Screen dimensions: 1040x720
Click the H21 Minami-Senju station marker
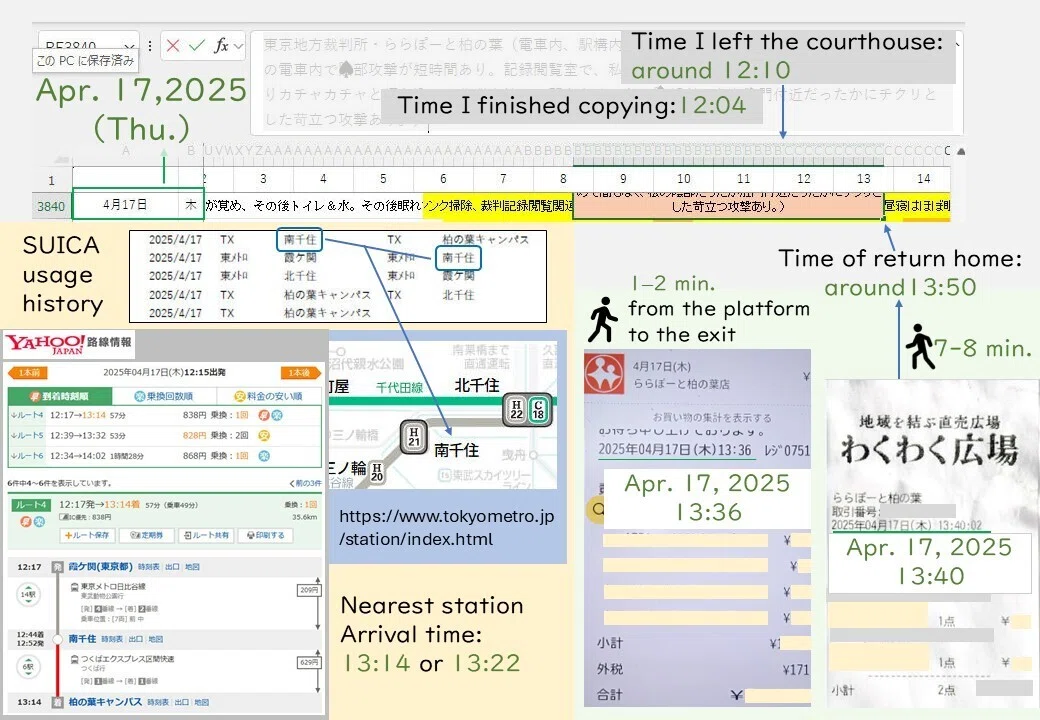point(414,437)
